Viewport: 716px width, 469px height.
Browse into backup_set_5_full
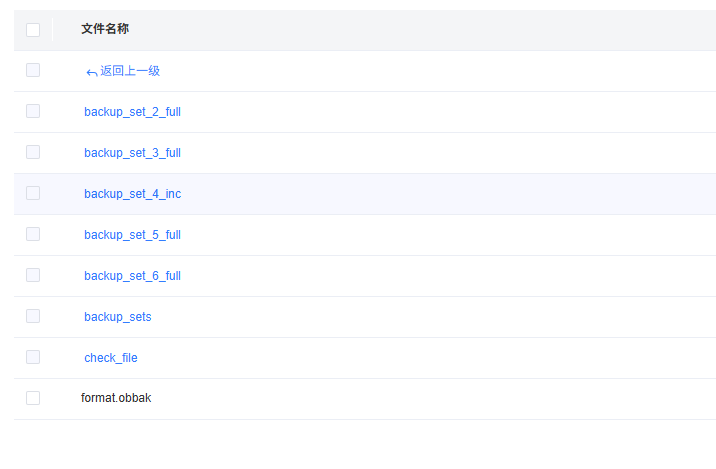click(x=132, y=235)
